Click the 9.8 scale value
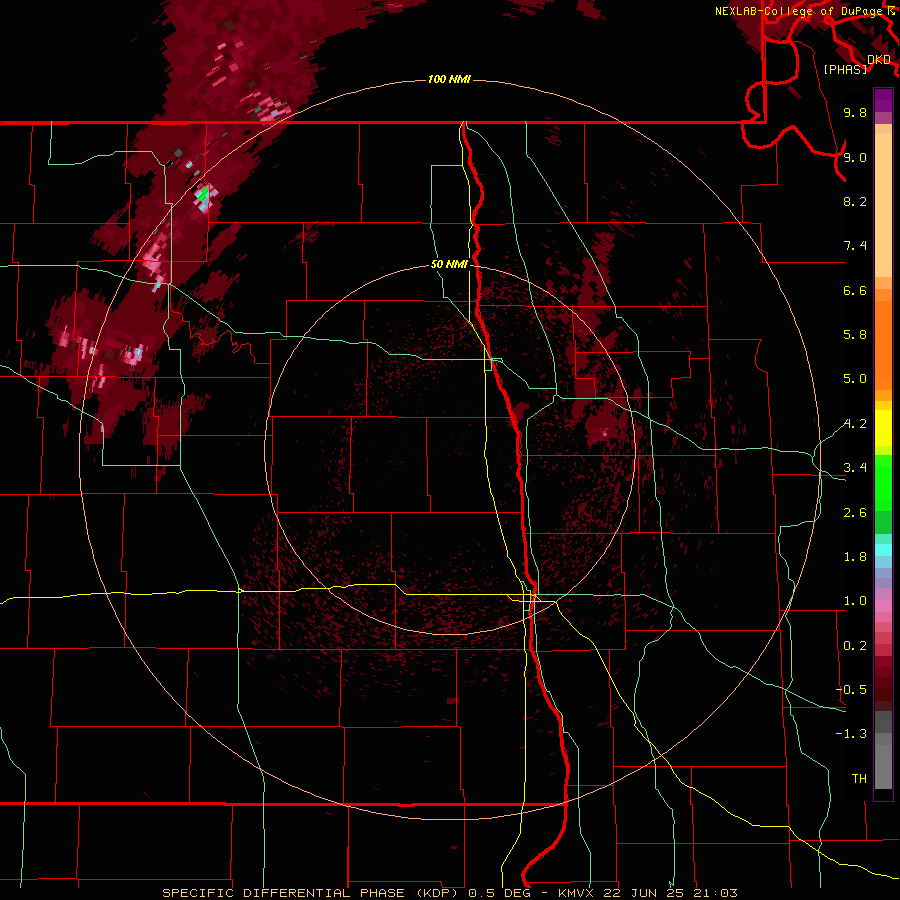Viewport: 900px width, 900px height. (x=855, y=112)
